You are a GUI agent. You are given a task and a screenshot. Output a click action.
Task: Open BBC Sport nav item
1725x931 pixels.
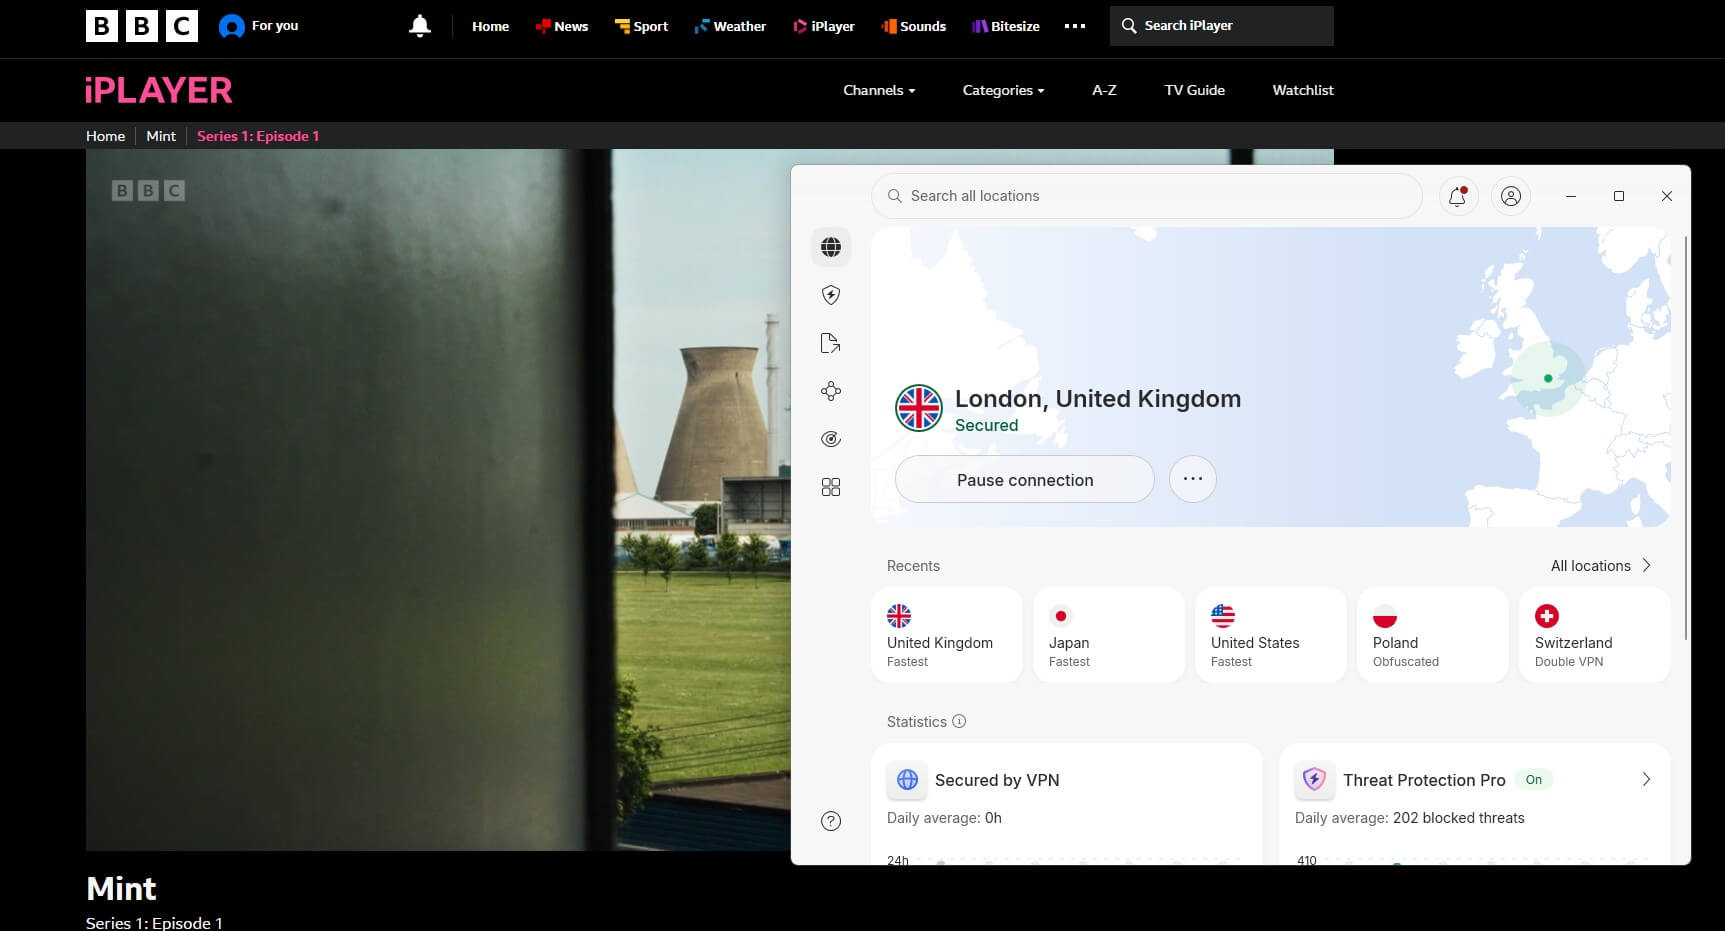(641, 26)
